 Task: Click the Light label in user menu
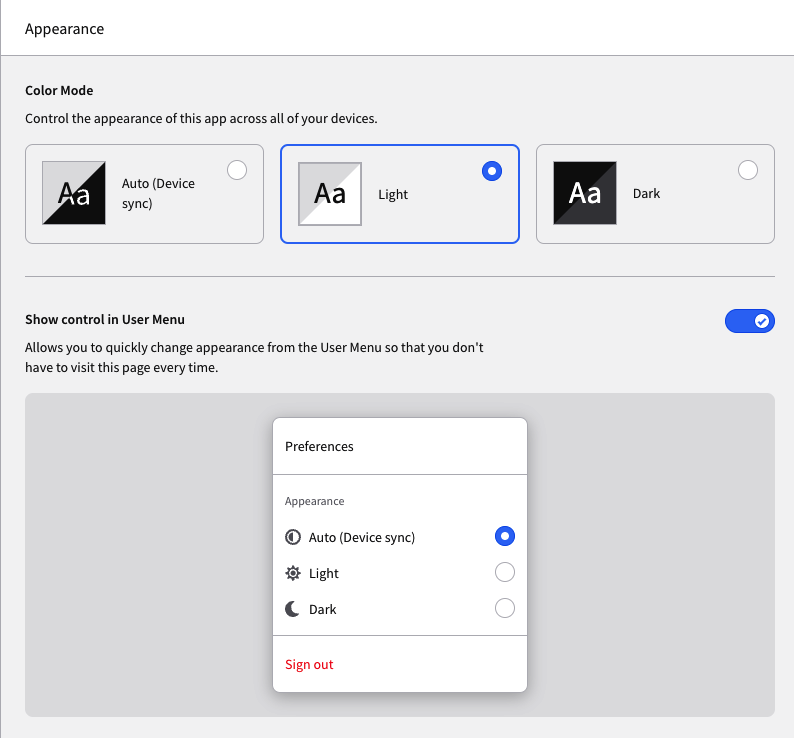pyautogui.click(x=324, y=573)
